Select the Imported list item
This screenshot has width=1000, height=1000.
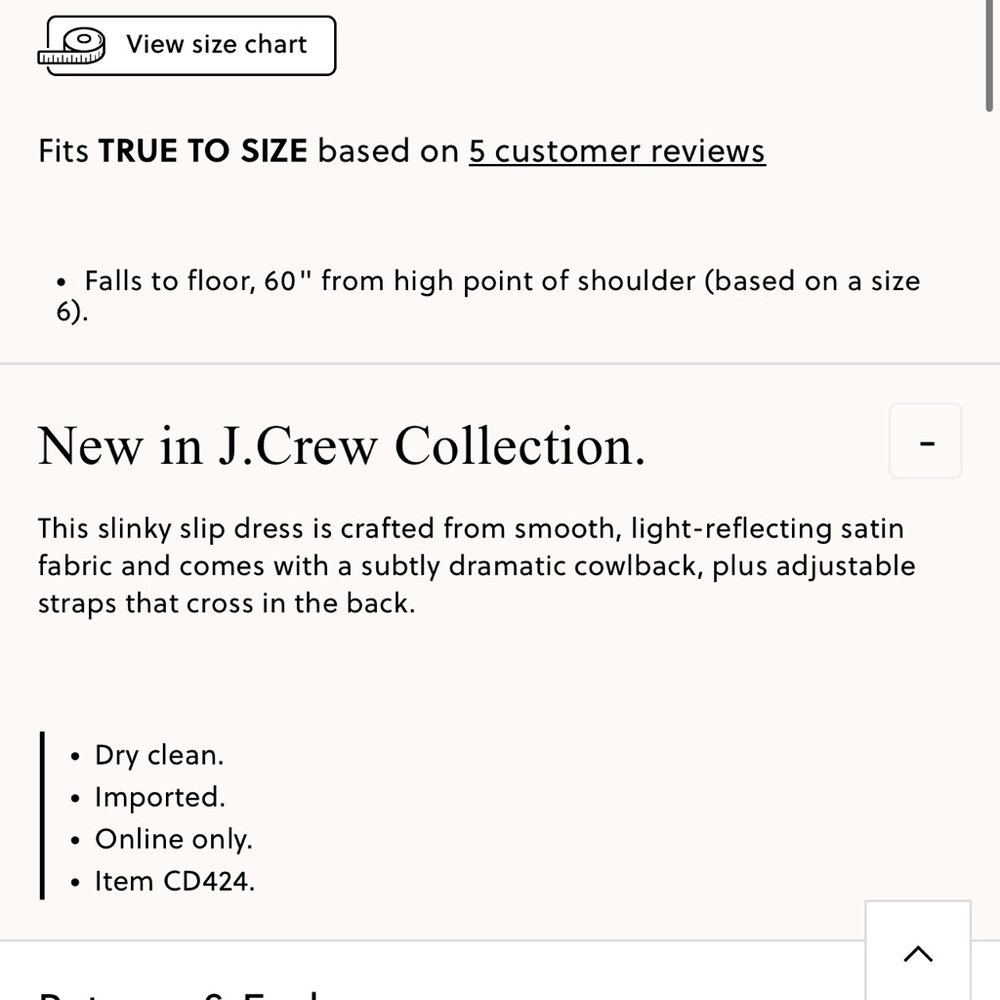160,797
